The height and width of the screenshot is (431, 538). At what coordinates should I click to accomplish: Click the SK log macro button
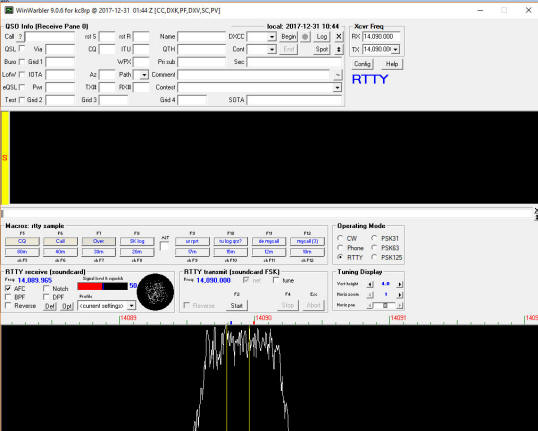[137, 241]
